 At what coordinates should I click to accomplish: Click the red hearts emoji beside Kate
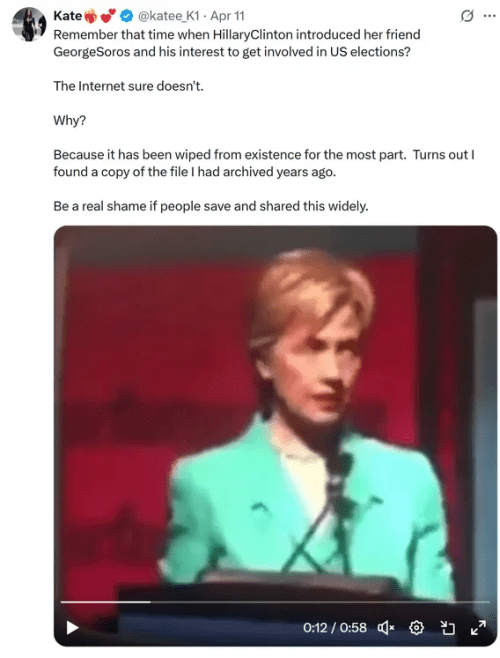click(108, 16)
